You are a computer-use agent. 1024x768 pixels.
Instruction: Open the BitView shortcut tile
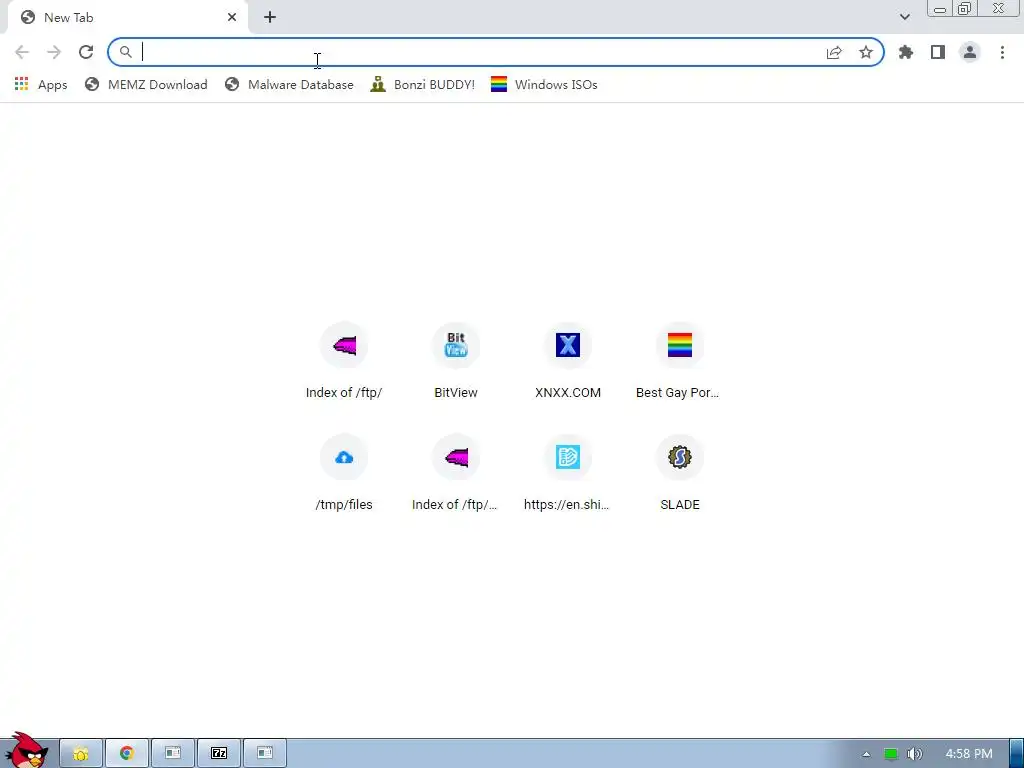(456, 360)
